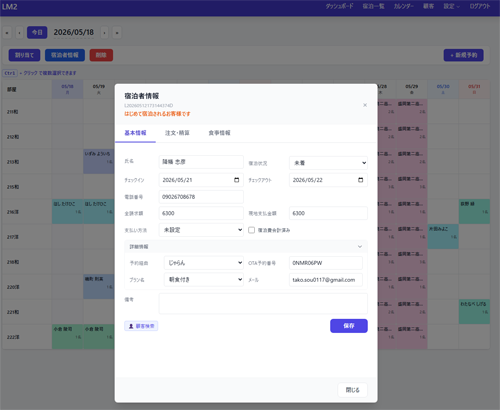Screen dimensions: 500x410
Task: Click the 新規予約 new reservation button
Action: click(464, 55)
